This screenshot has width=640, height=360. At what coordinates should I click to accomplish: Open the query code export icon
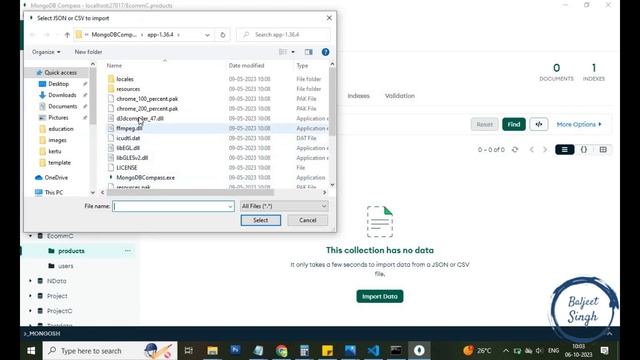(539, 124)
